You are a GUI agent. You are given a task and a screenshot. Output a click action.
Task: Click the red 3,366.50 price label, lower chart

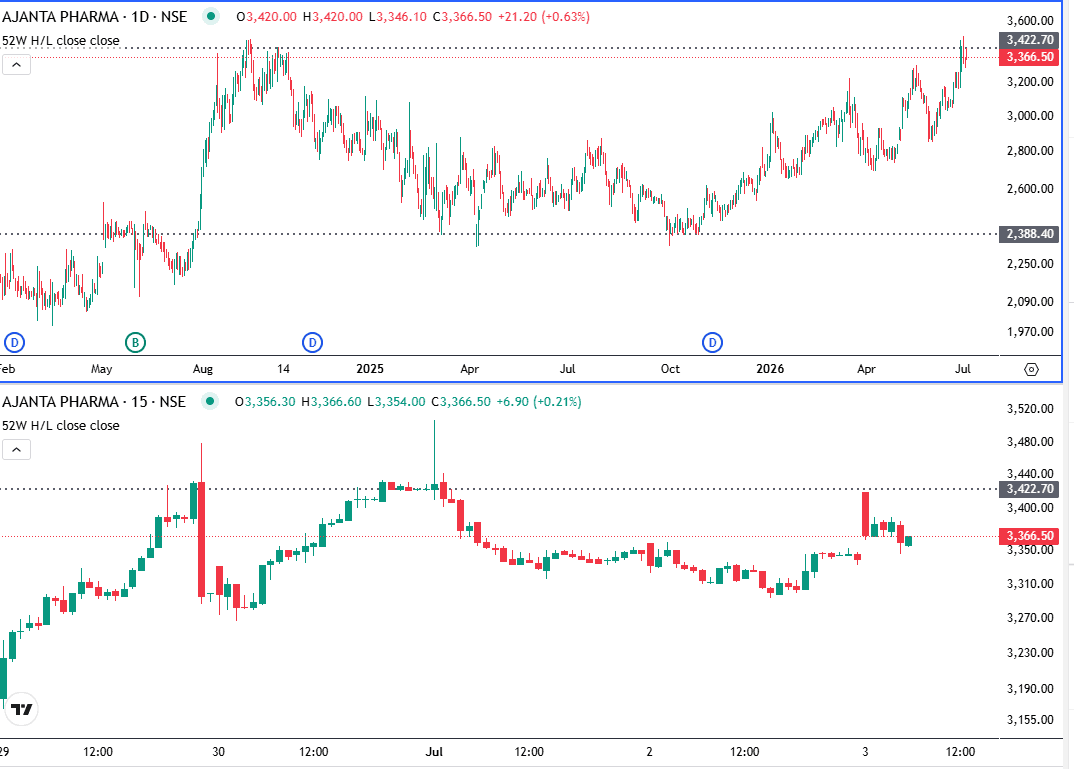click(1029, 535)
